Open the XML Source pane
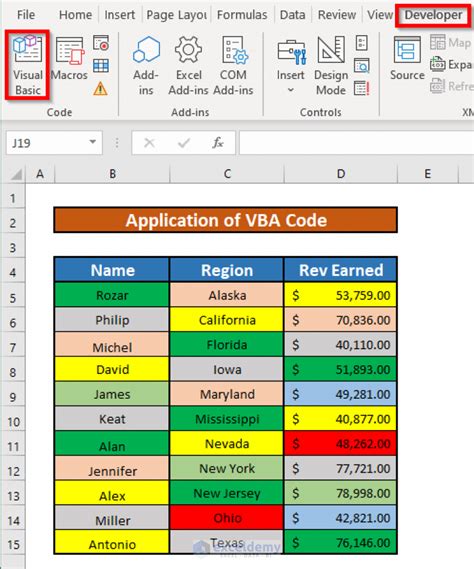The width and height of the screenshot is (474, 569). (407, 58)
